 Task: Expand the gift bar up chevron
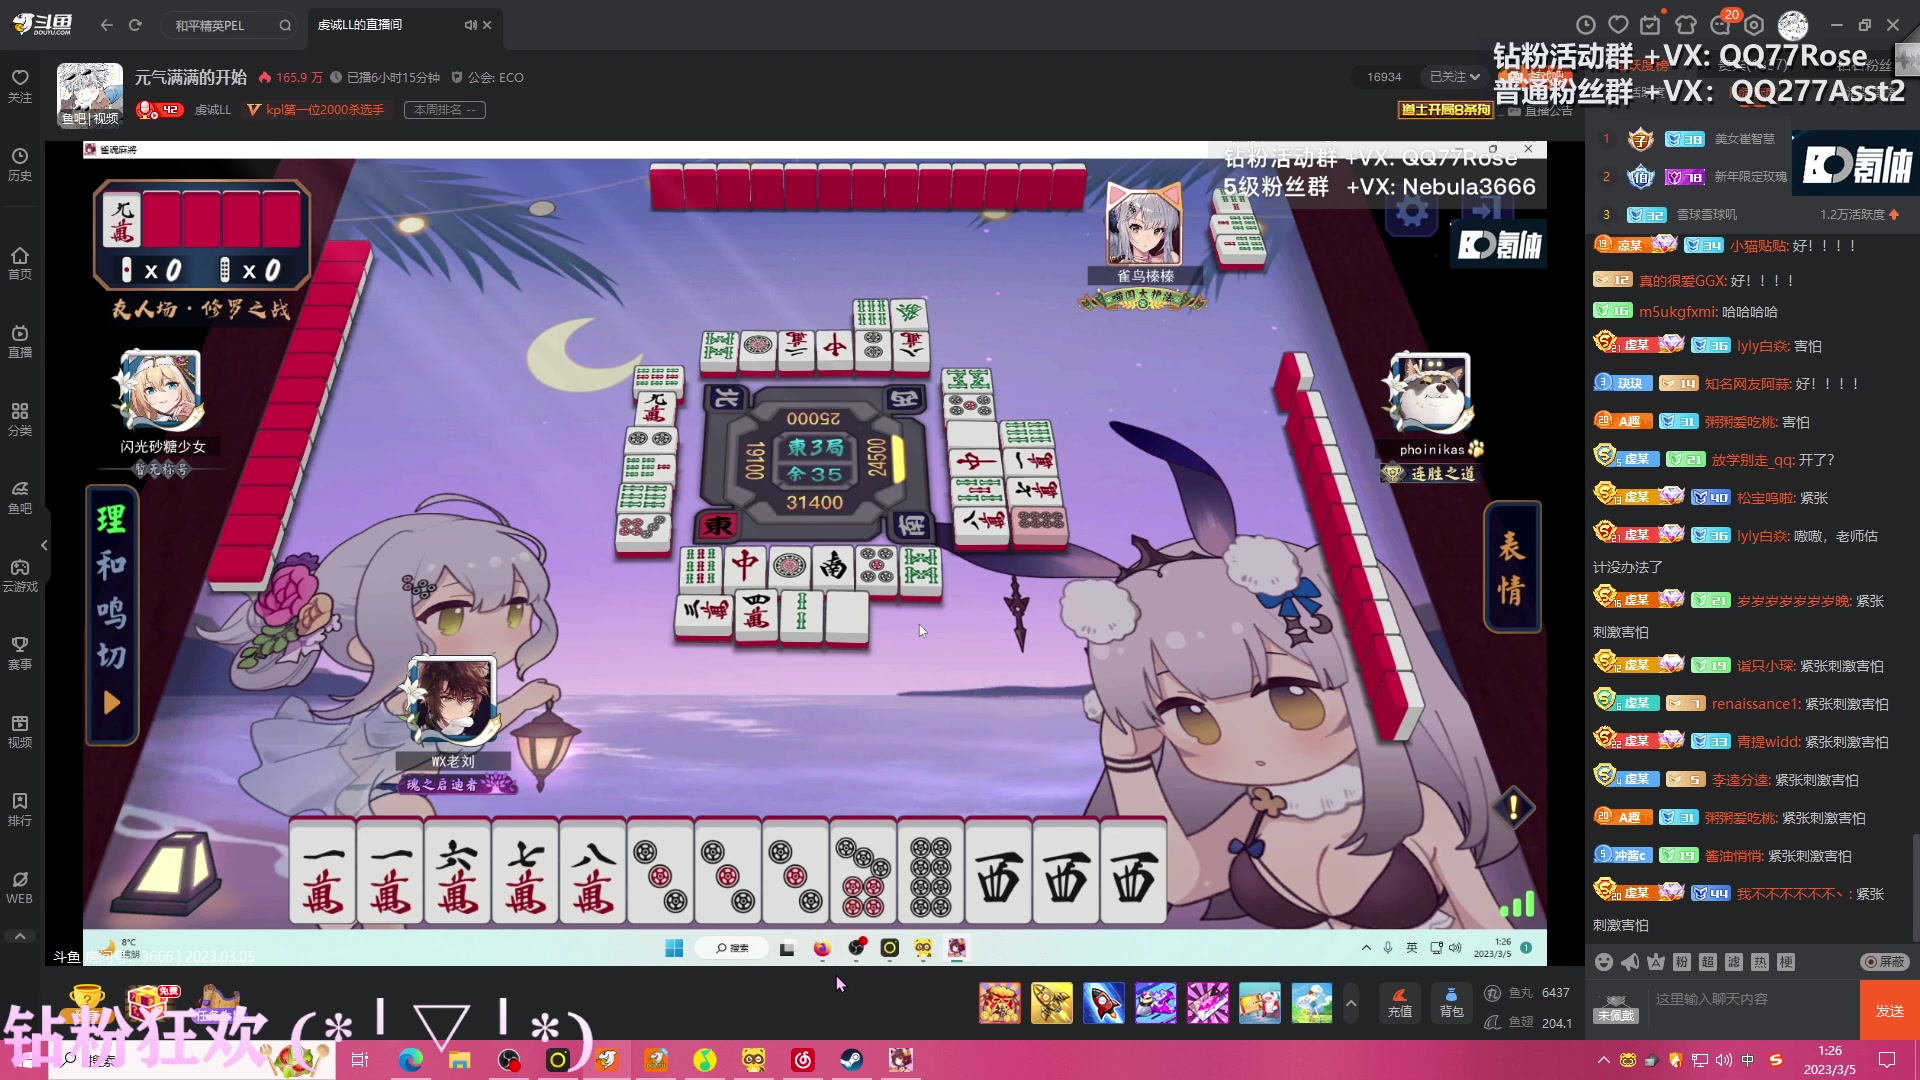[x=1351, y=1003]
